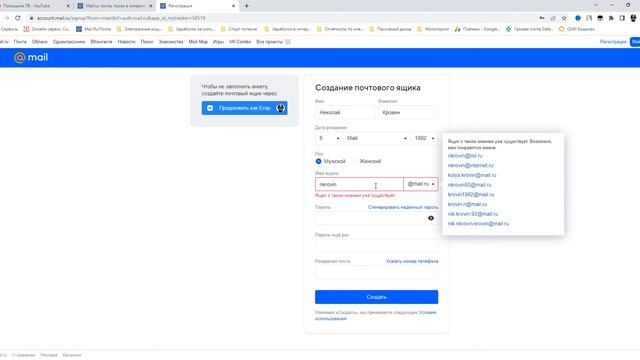Click the lock icon in address bar
The image size is (640, 360).
[31, 18]
